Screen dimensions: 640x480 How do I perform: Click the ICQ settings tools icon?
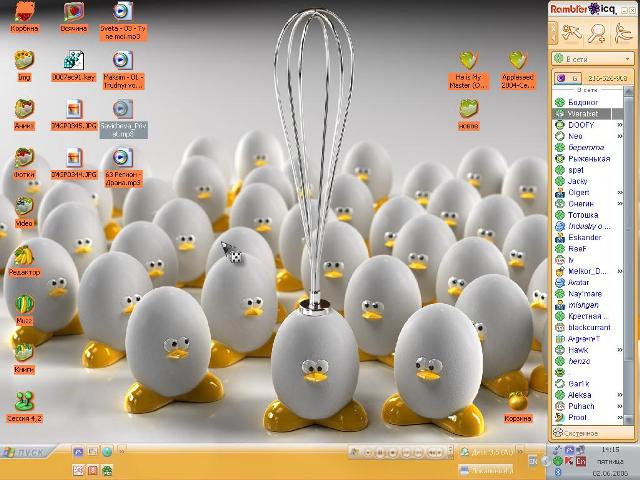coord(572,33)
